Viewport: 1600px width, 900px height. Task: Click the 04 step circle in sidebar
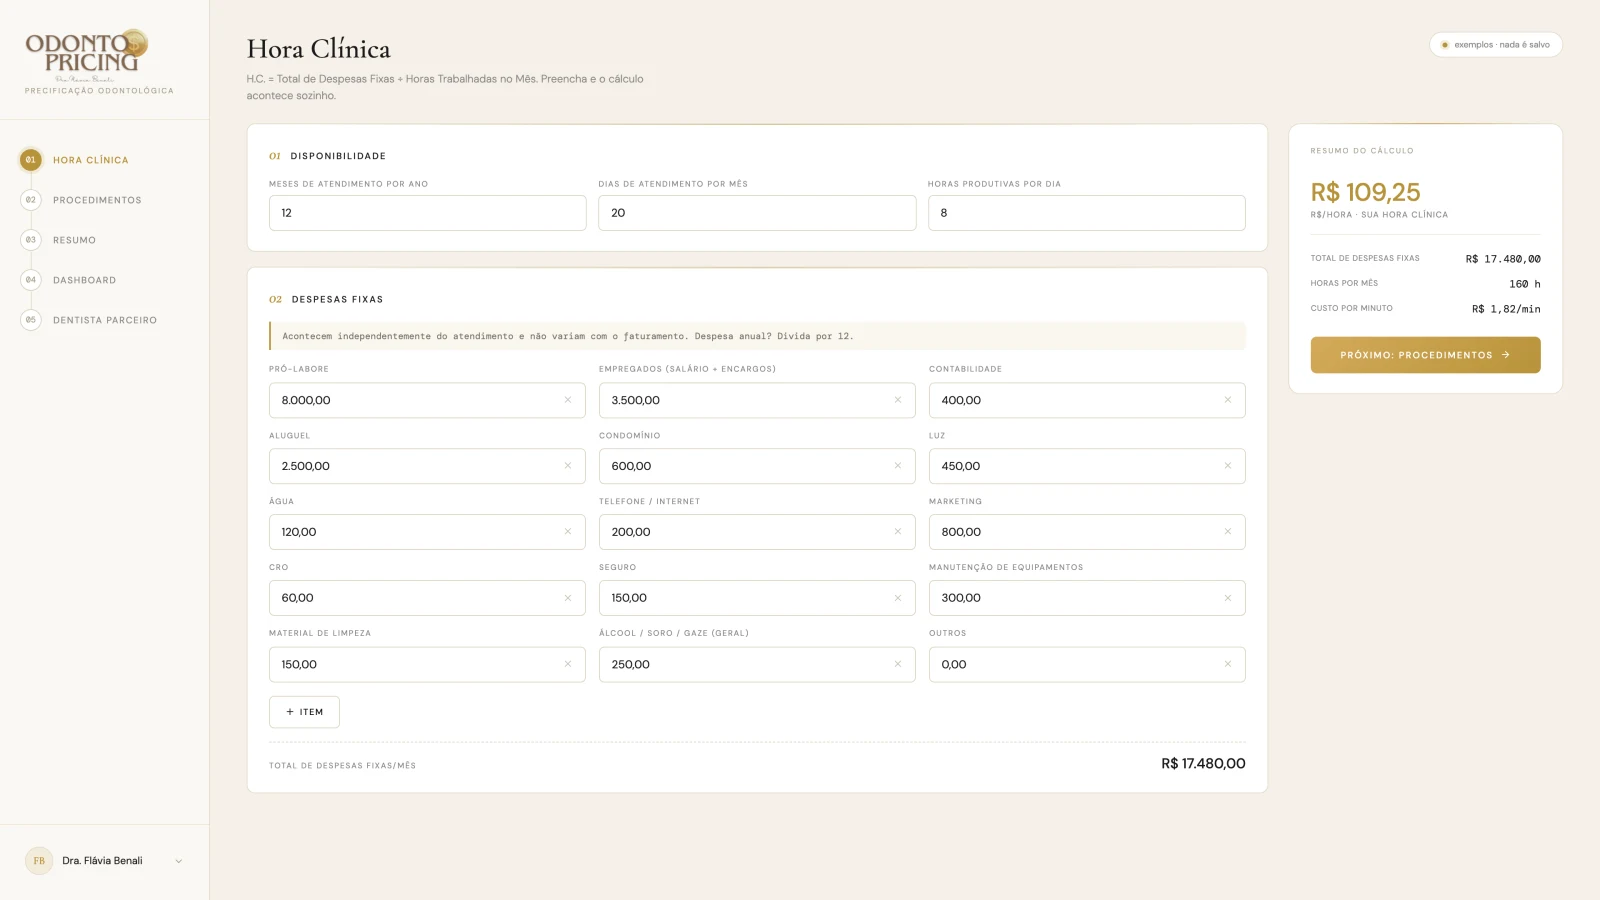click(x=31, y=280)
